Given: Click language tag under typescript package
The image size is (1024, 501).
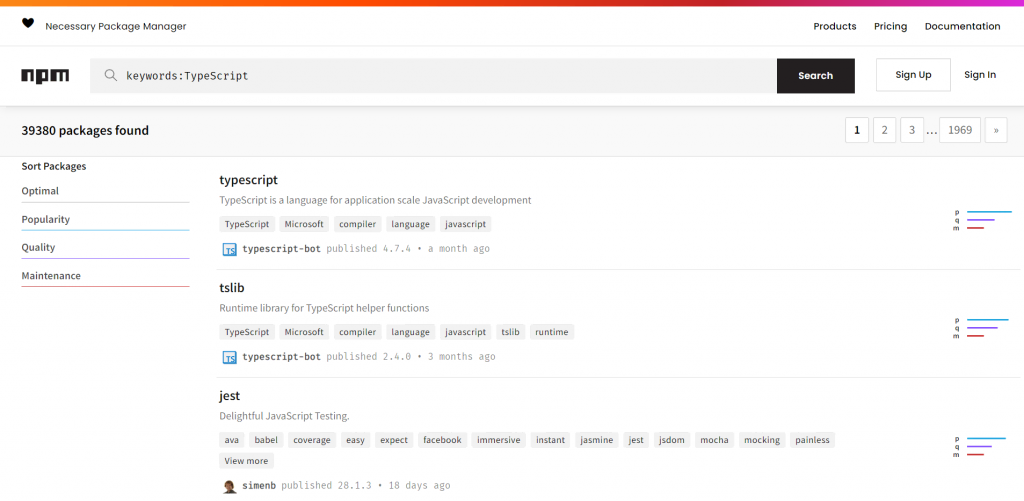Looking at the screenshot, I should pos(411,224).
